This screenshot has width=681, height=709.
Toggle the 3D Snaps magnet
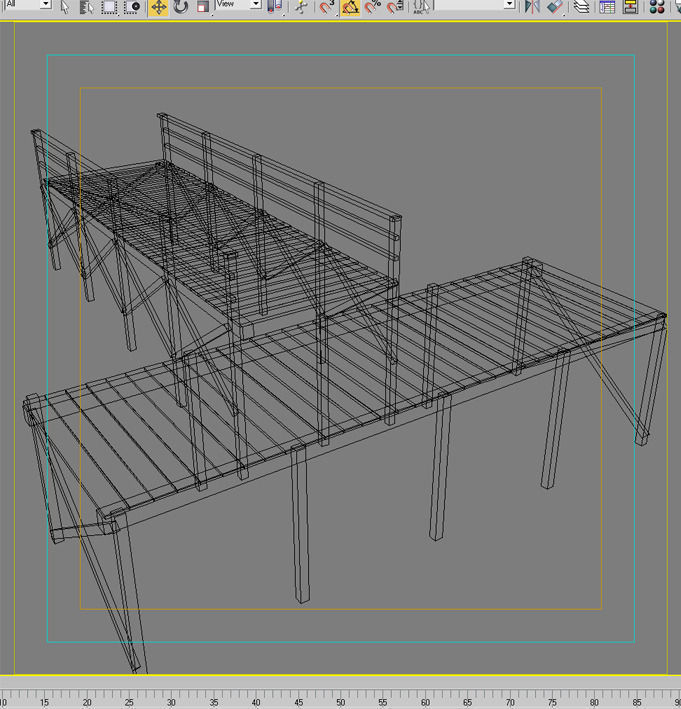[327, 7]
